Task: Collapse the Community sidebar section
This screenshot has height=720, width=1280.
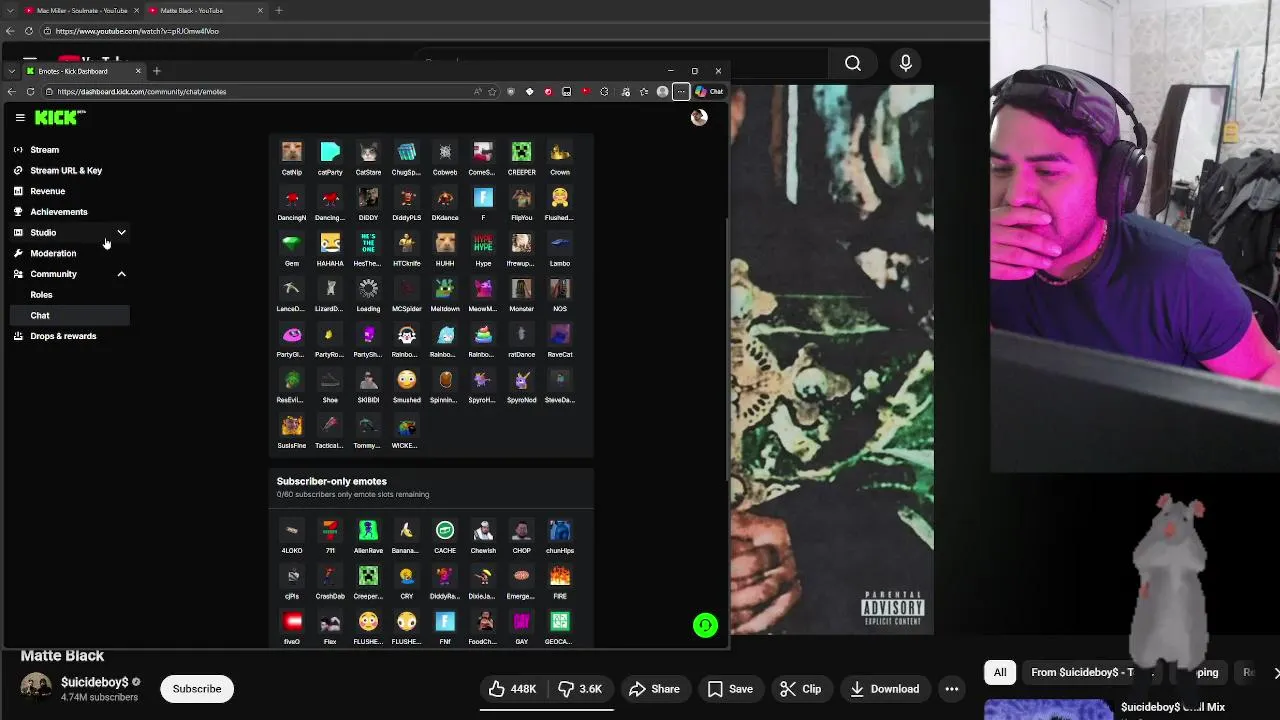Action: (121, 274)
